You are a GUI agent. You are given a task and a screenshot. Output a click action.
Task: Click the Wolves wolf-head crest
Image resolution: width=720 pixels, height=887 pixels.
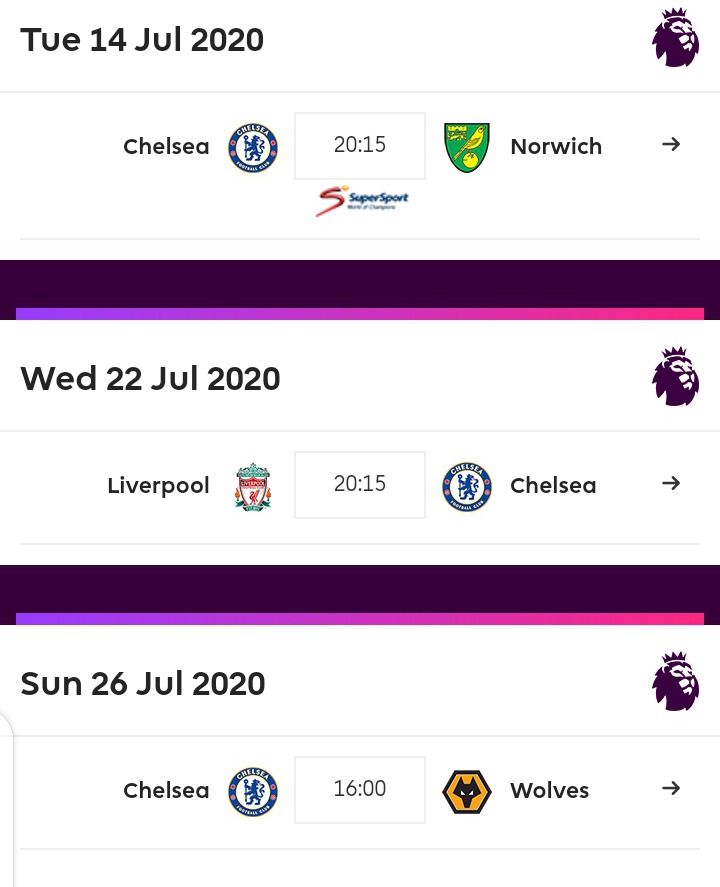pyautogui.click(x=466, y=791)
